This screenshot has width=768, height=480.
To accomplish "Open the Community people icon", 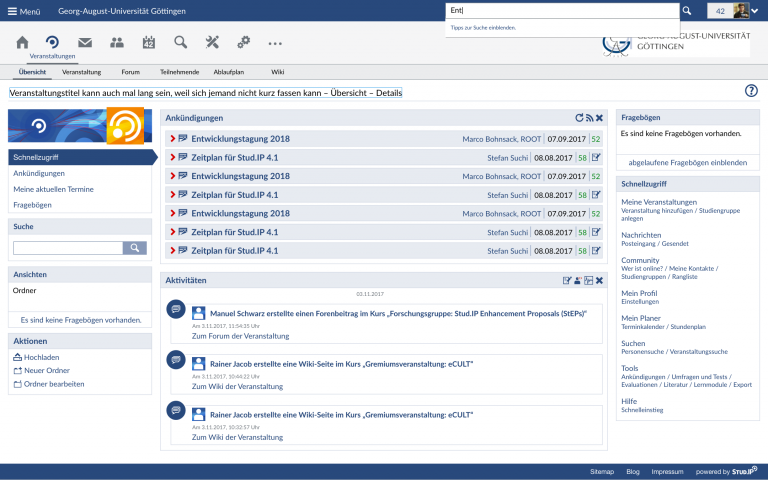I will [117, 42].
